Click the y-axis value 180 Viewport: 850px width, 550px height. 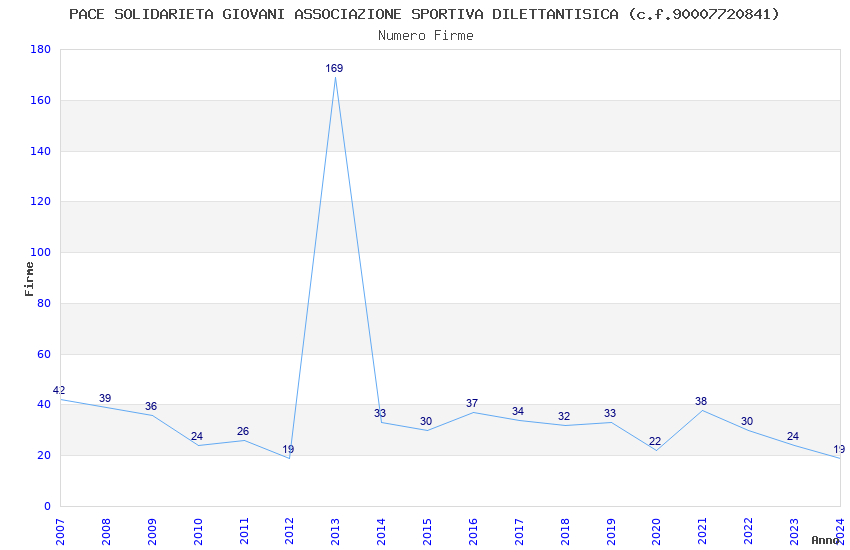[41, 49]
